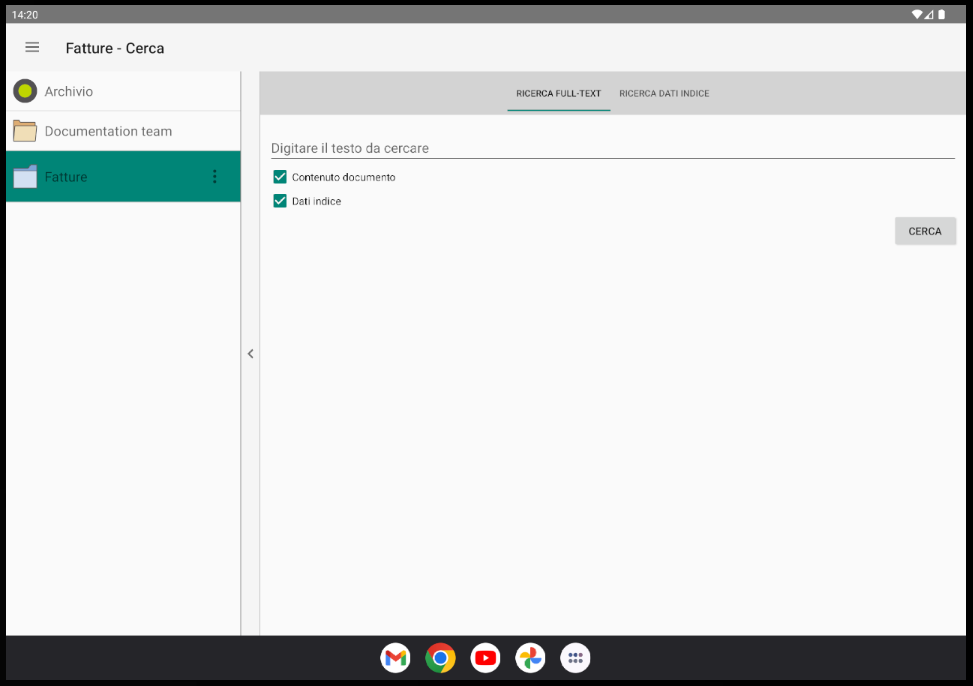973x686 pixels.
Task: Collapse the sidebar with the chevron arrow
Action: 250,354
